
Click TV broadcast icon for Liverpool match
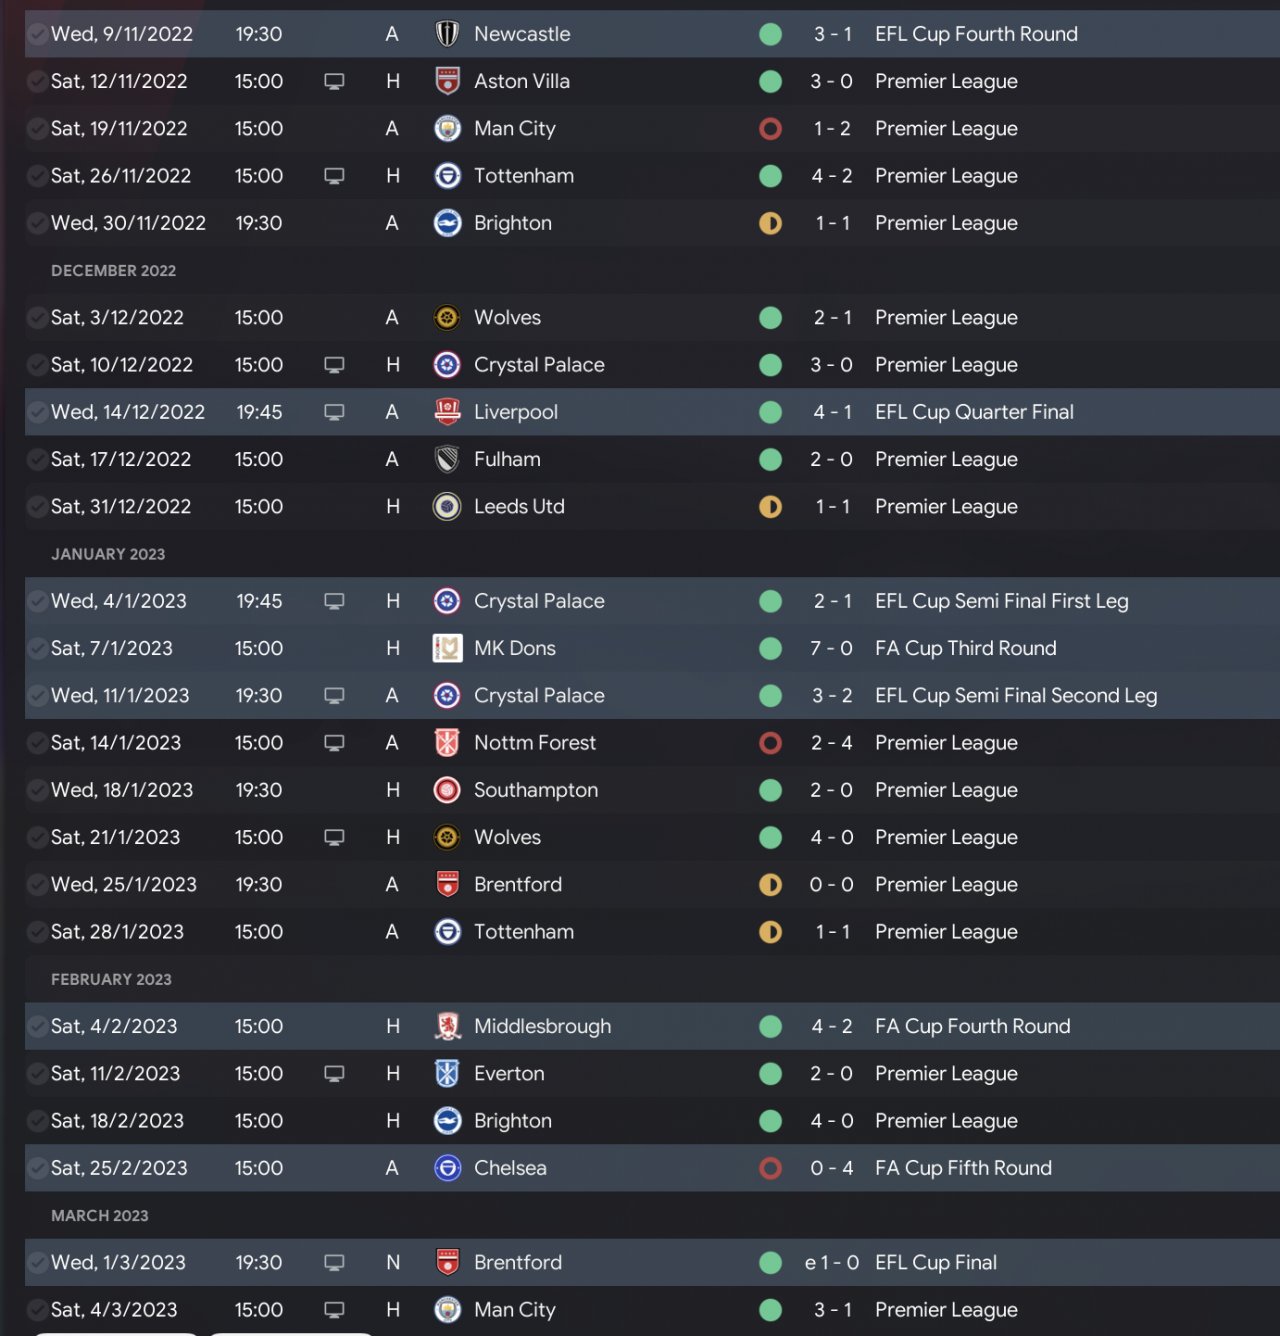pyautogui.click(x=334, y=412)
